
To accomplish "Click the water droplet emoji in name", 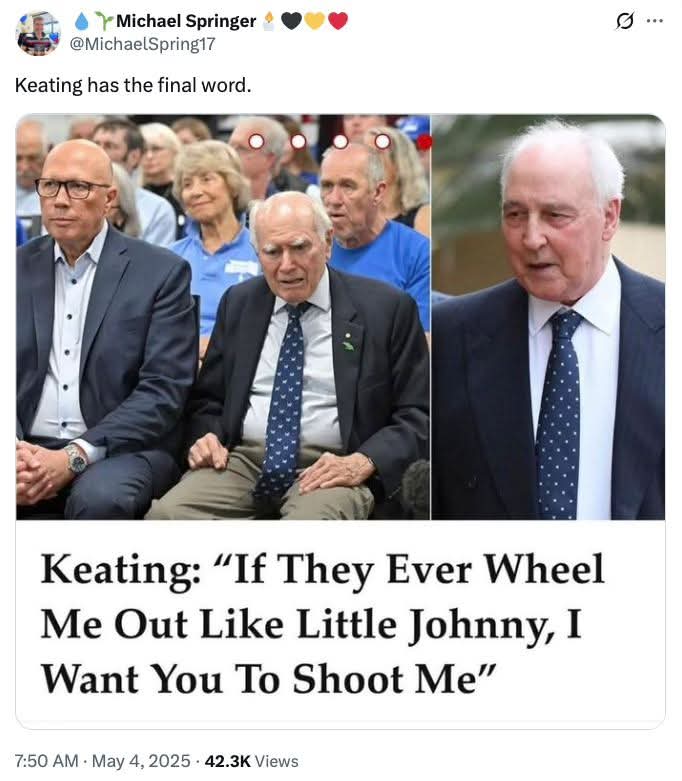I will pos(82,21).
